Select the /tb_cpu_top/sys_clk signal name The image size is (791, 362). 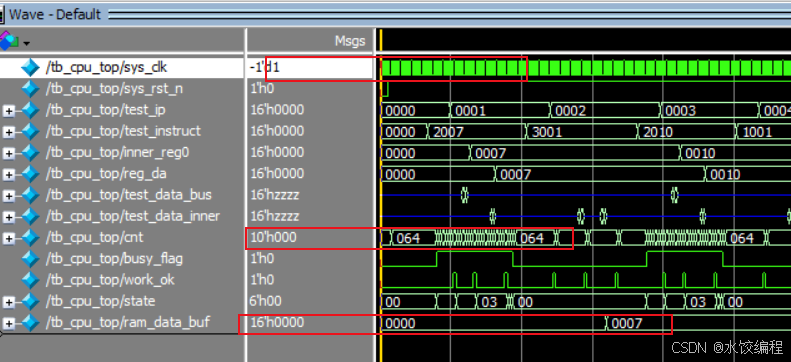point(105,68)
